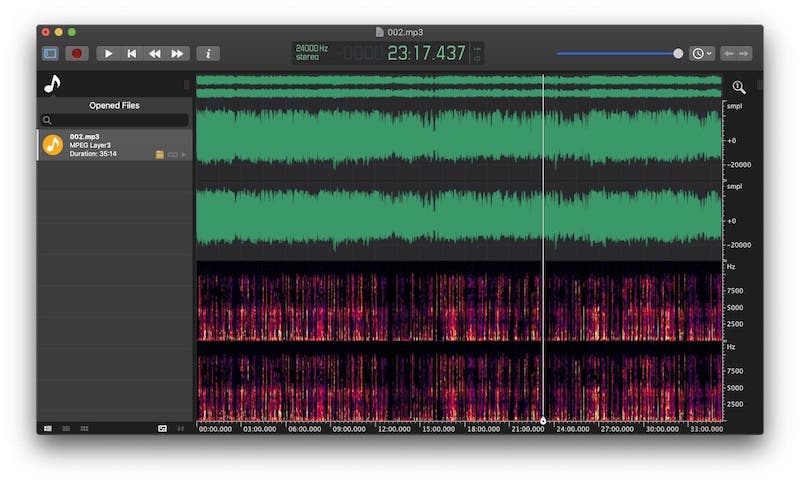The image size is (800, 483).
Task: Select the 002.mp3 file in list
Action: [100, 145]
